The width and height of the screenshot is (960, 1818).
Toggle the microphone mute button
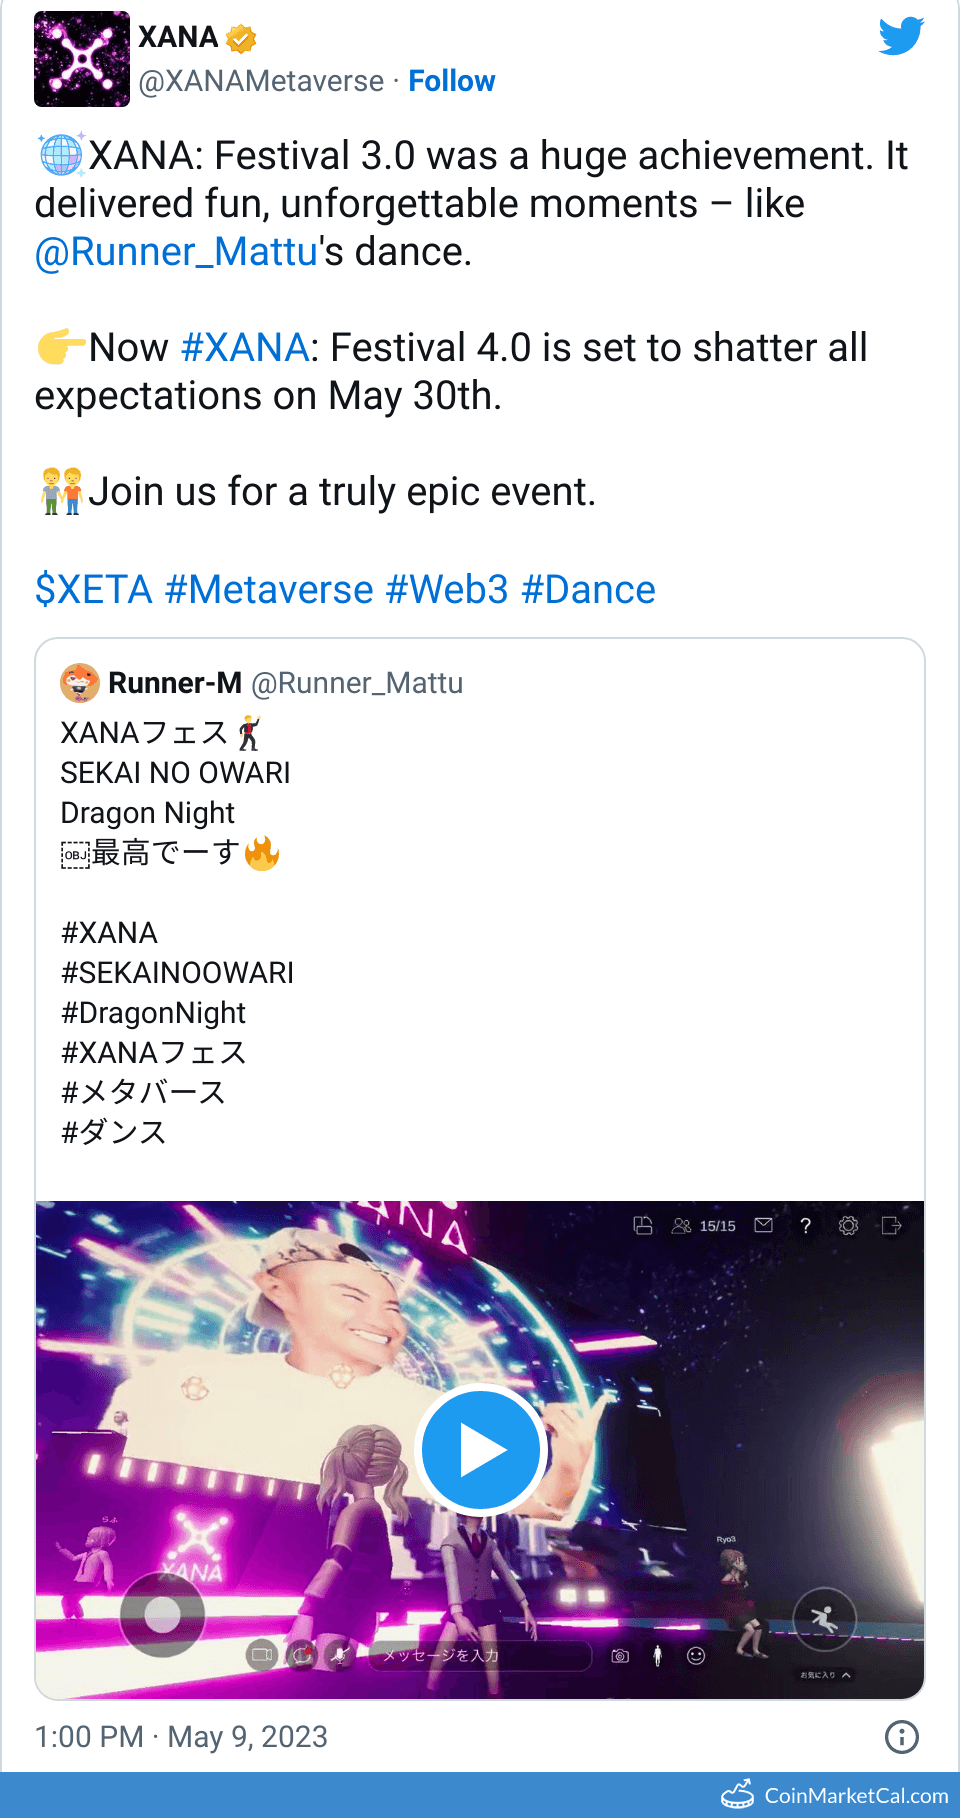(340, 1656)
